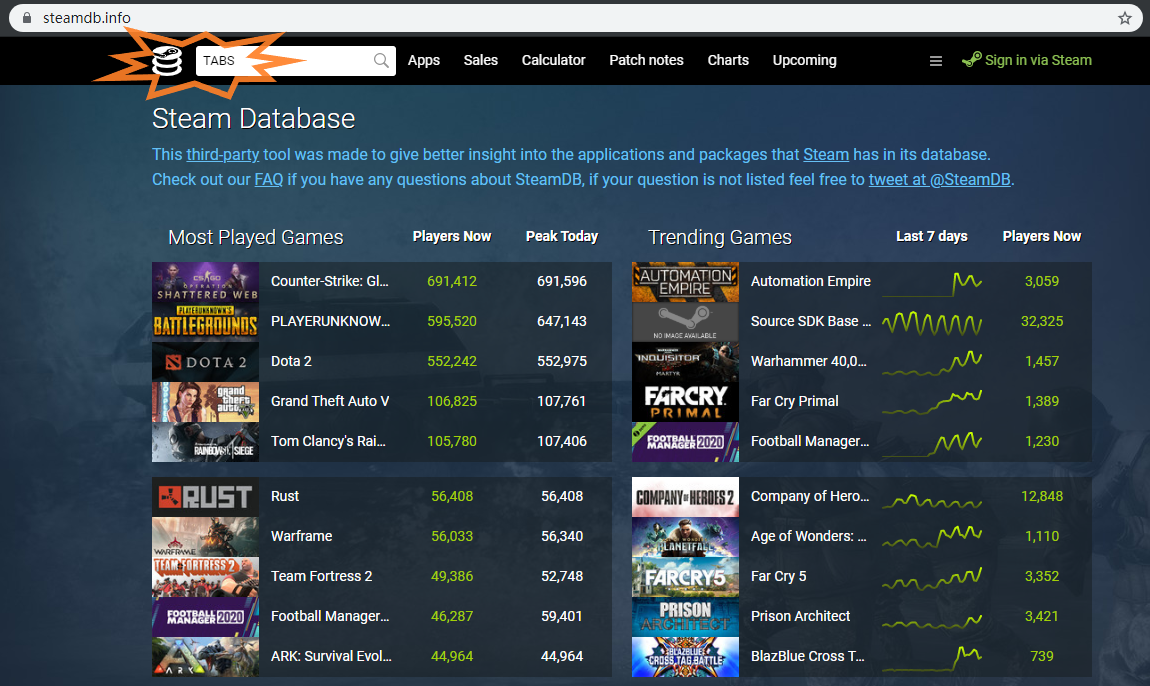The height and width of the screenshot is (686, 1150).
Task: Open the Trending Games heading
Action: coord(719,237)
